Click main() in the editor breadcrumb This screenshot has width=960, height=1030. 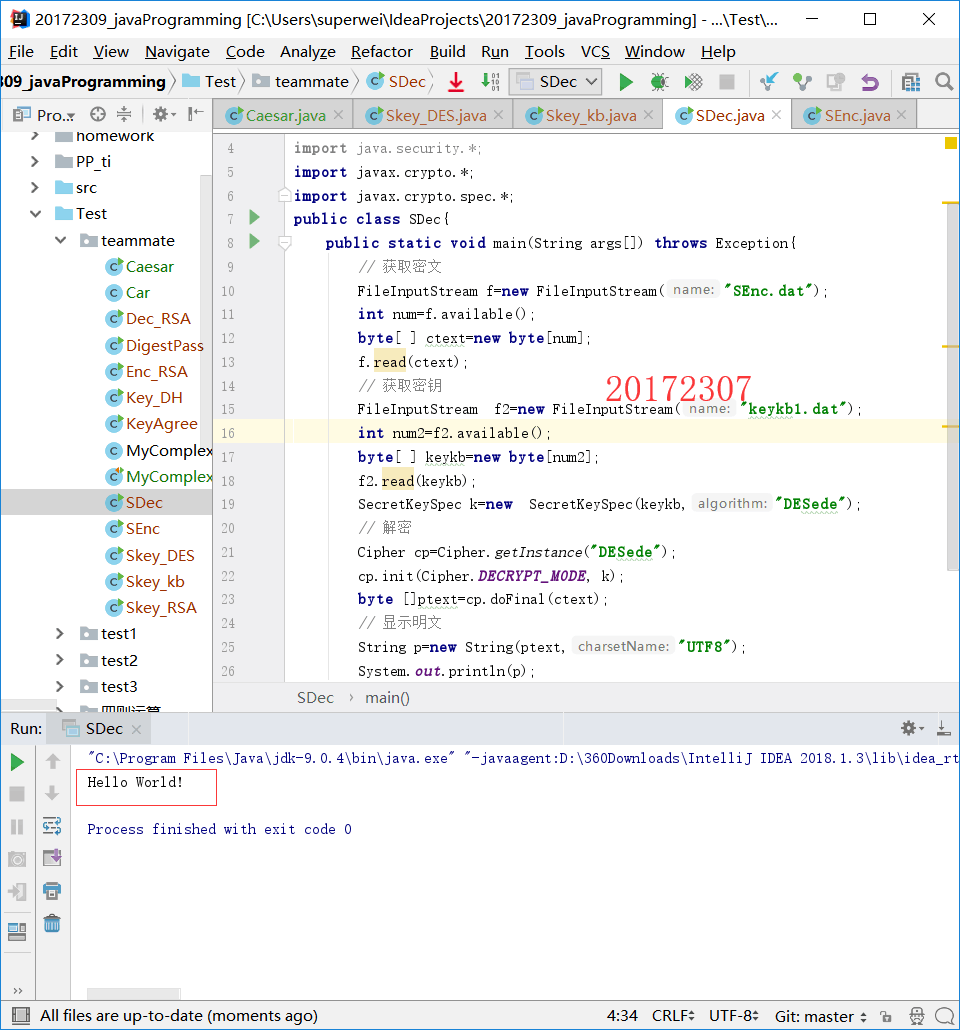(387, 698)
